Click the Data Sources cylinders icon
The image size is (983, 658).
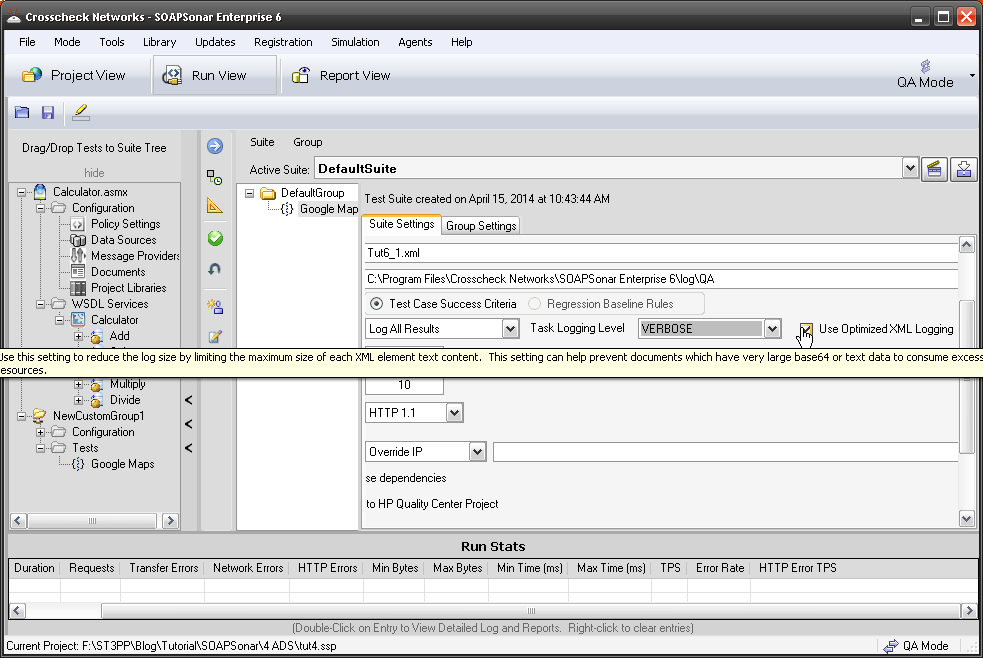click(x=78, y=240)
